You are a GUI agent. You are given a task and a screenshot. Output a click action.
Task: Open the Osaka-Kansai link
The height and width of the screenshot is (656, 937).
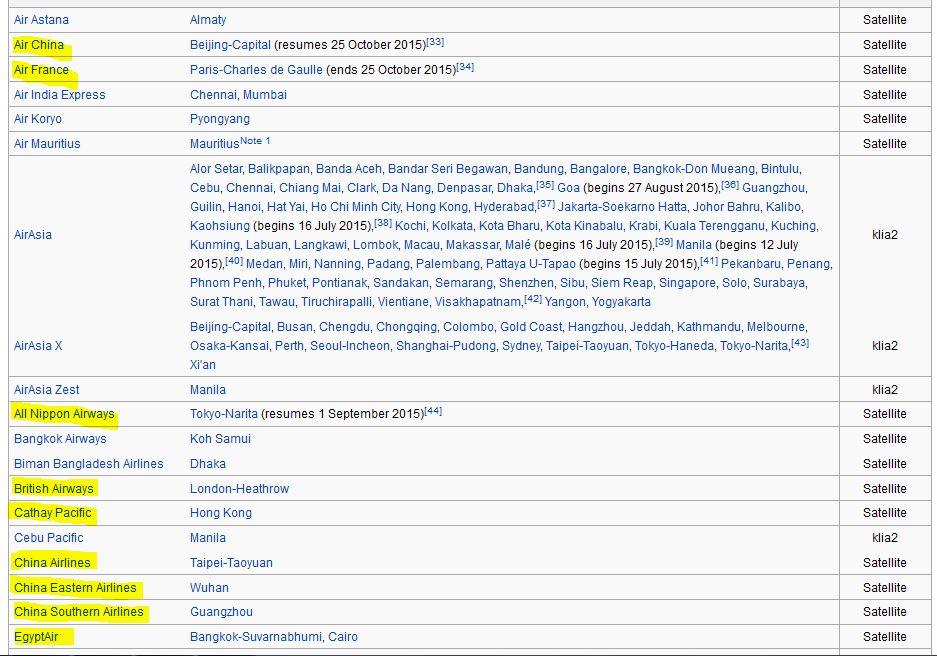pyautogui.click(x=229, y=347)
